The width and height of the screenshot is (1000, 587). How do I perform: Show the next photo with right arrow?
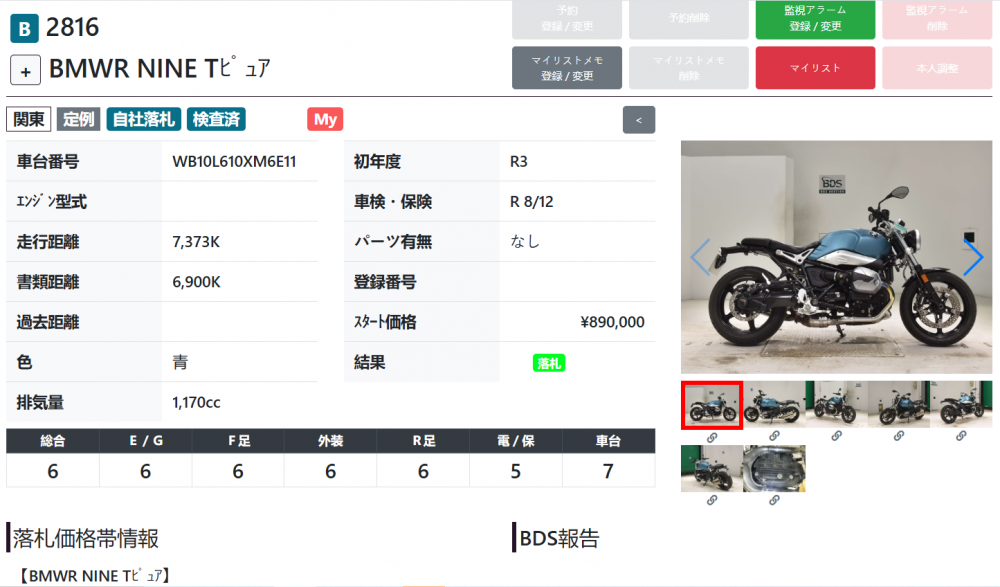coord(973,257)
